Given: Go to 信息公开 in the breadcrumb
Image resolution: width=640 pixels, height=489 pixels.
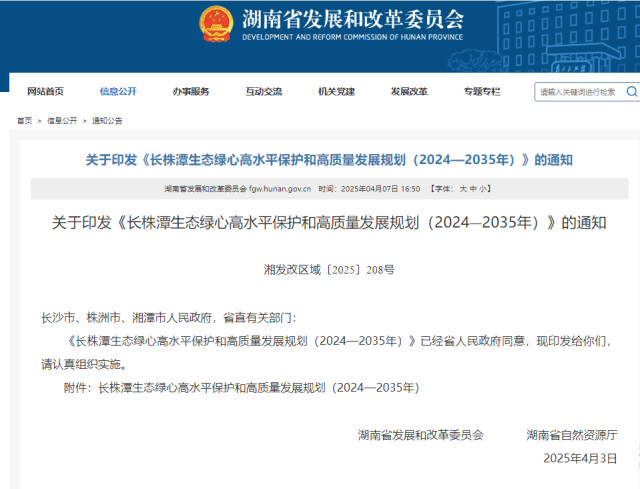Looking at the screenshot, I should point(62,120).
